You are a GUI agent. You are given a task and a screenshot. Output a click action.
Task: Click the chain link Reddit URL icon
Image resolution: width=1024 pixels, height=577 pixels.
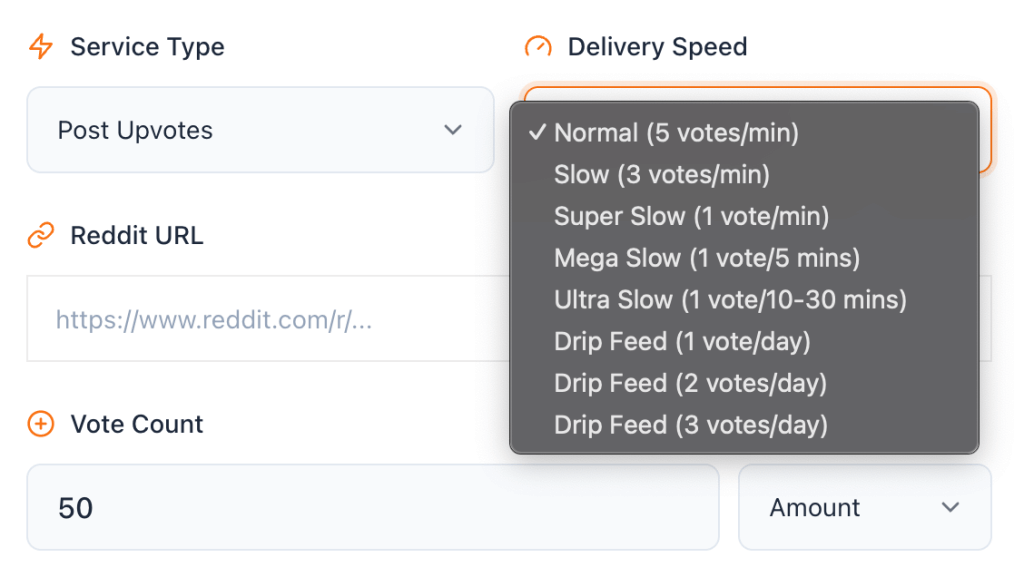tap(39, 235)
